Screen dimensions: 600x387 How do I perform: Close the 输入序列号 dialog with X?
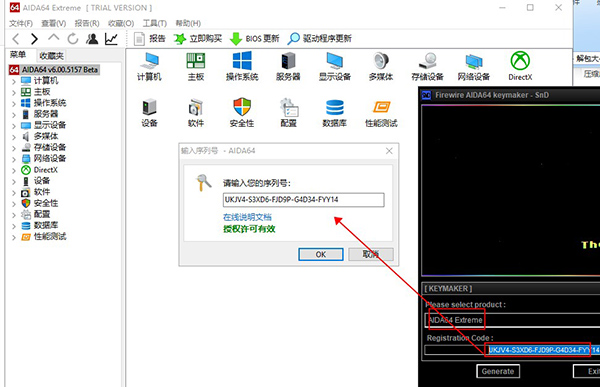point(389,151)
